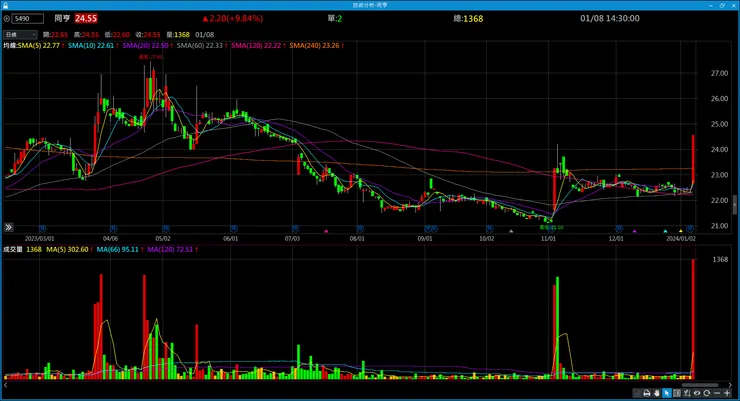Click the monthly marker near 06/01

[x=233, y=229]
